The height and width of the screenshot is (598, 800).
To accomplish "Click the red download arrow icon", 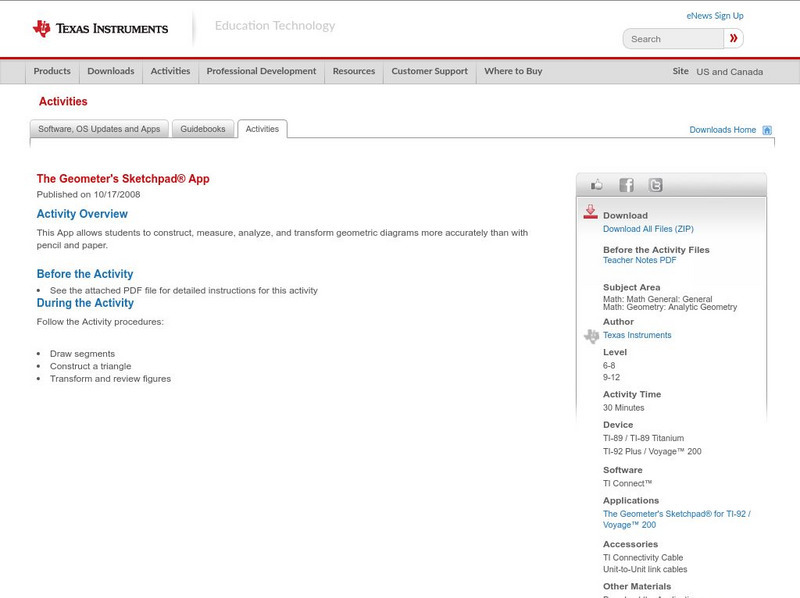I will tap(590, 212).
